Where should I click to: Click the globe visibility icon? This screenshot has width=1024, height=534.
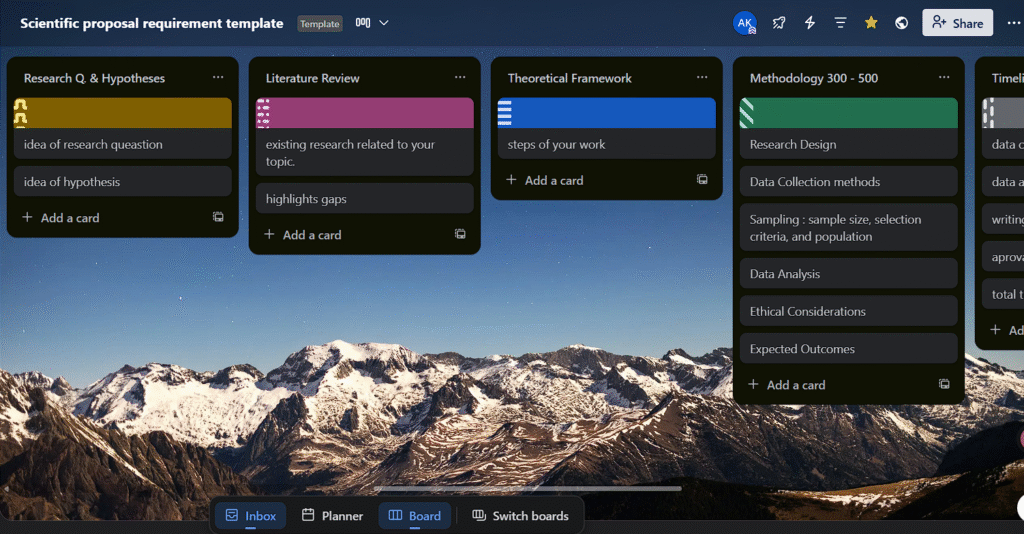coord(901,23)
